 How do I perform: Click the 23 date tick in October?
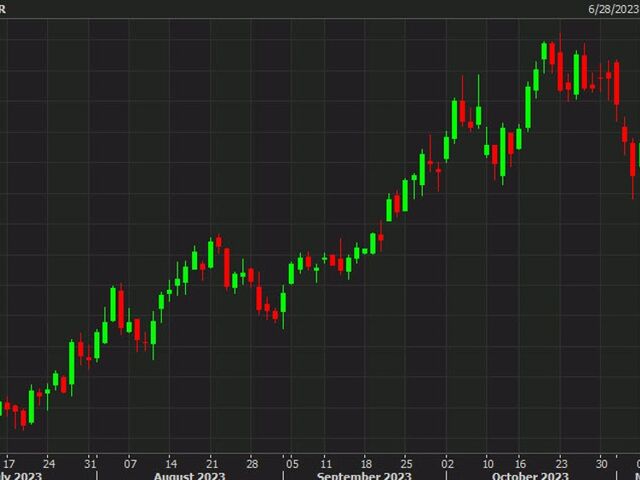pyautogui.click(x=562, y=463)
